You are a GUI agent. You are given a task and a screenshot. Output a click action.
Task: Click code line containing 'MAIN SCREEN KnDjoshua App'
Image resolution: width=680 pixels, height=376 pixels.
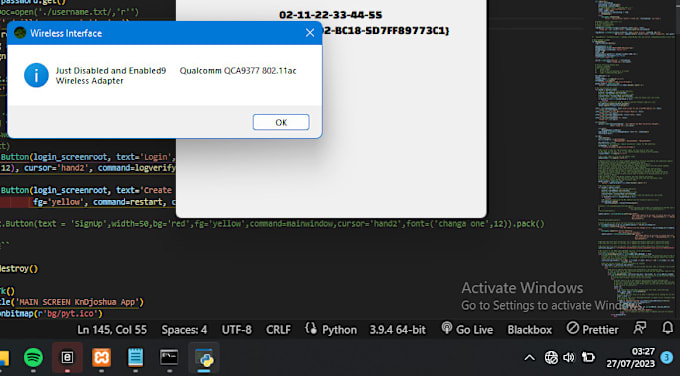tap(72, 302)
